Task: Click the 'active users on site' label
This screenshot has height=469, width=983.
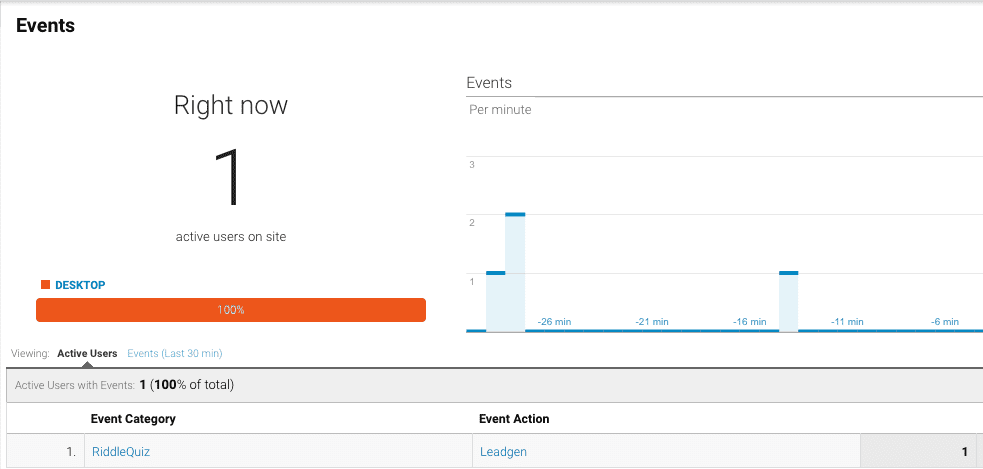Action: pyautogui.click(x=231, y=237)
